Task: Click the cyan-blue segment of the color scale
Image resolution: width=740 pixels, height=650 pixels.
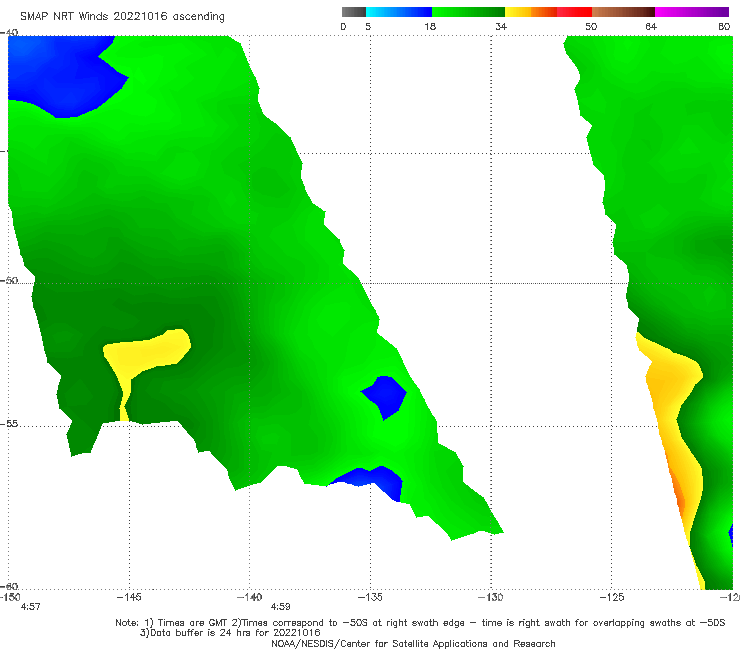Action: 399,12
